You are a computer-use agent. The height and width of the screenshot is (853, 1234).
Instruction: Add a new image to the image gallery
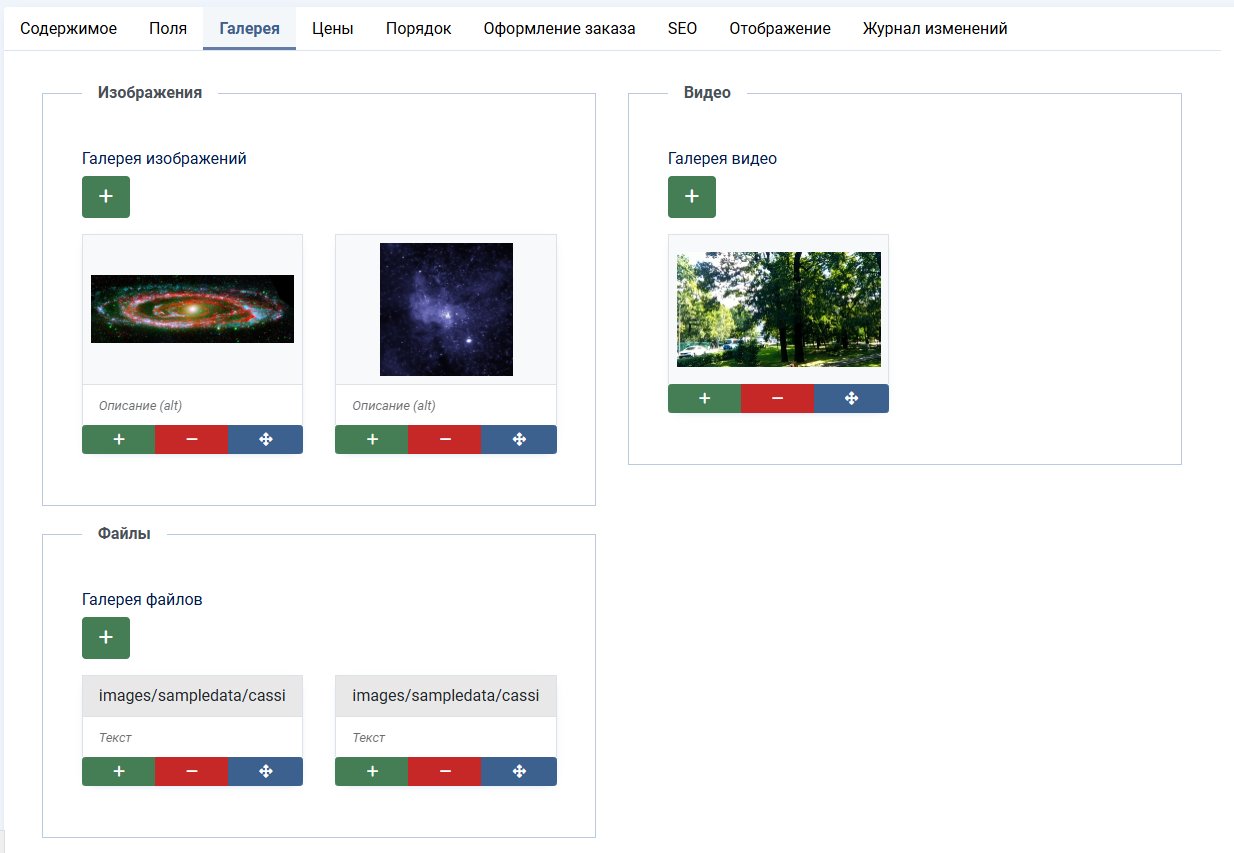coord(106,197)
